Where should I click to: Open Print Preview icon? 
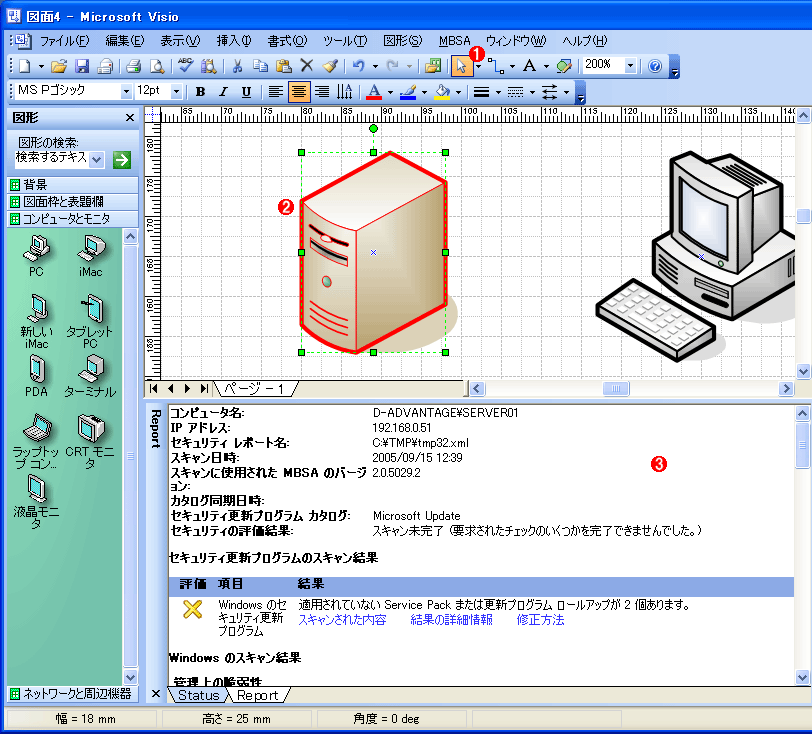point(156,66)
